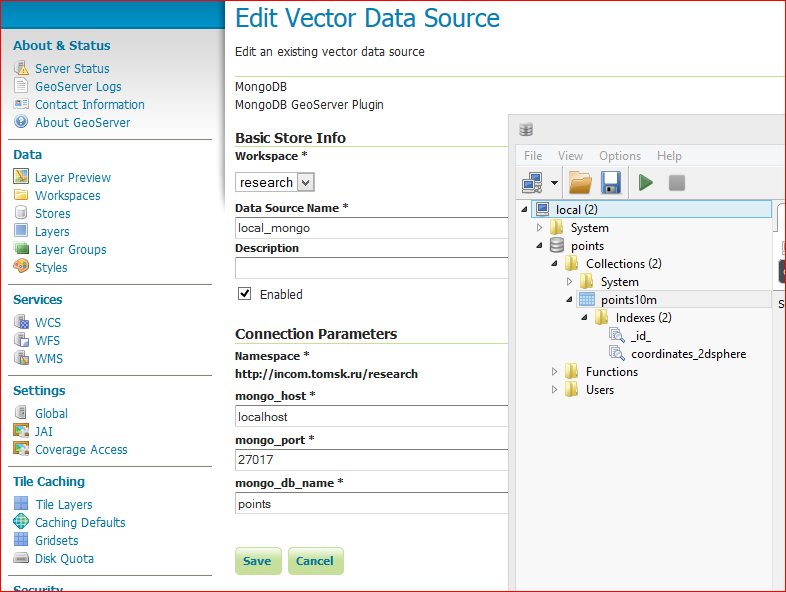The width and height of the screenshot is (786, 592).
Task: Click the Cancel button
Action: click(315, 561)
